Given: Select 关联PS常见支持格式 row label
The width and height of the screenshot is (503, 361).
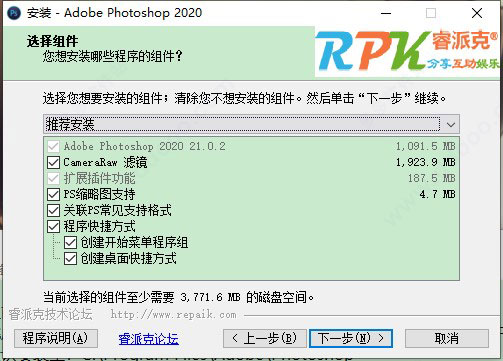Looking at the screenshot, I should (117, 210).
